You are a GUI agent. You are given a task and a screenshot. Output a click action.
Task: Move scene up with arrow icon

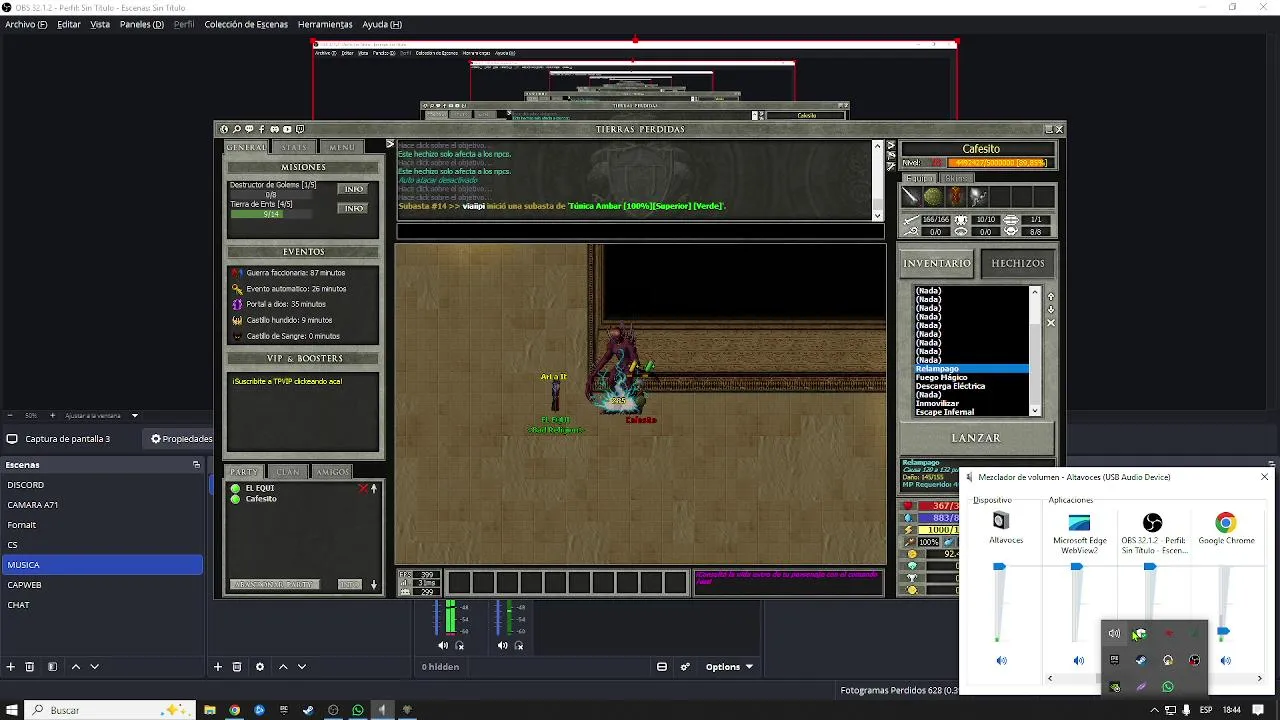(x=76, y=667)
